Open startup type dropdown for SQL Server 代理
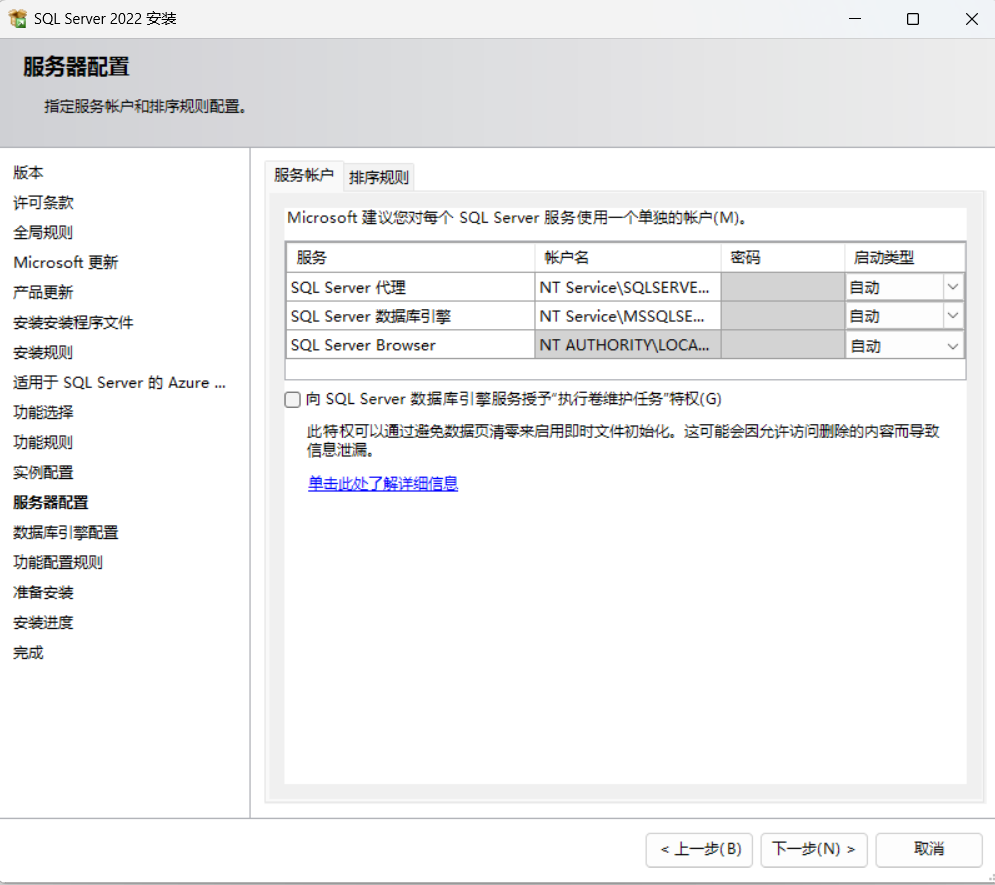 (952, 287)
